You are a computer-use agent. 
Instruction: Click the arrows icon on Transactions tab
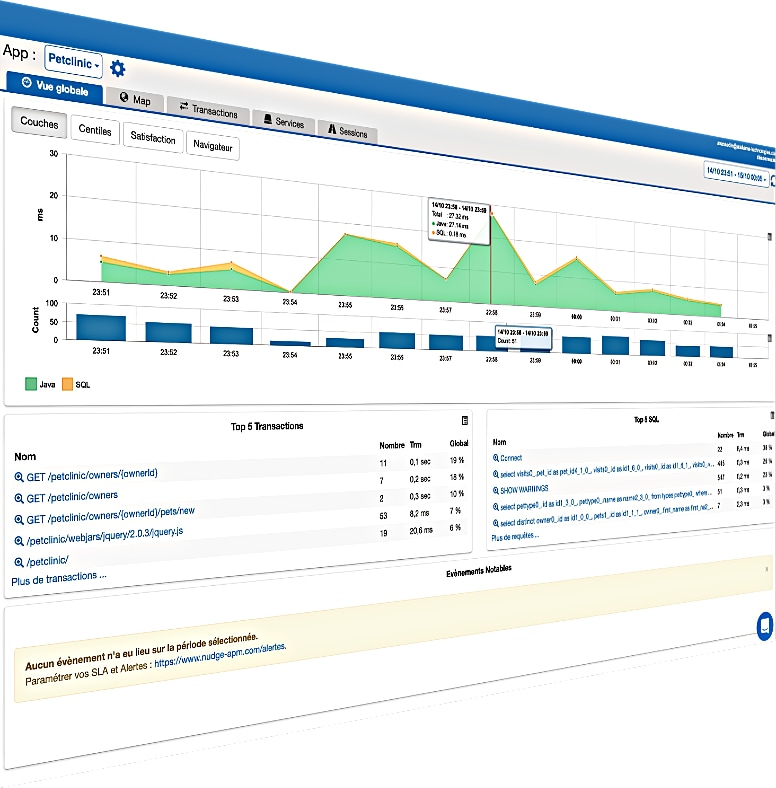[184, 106]
